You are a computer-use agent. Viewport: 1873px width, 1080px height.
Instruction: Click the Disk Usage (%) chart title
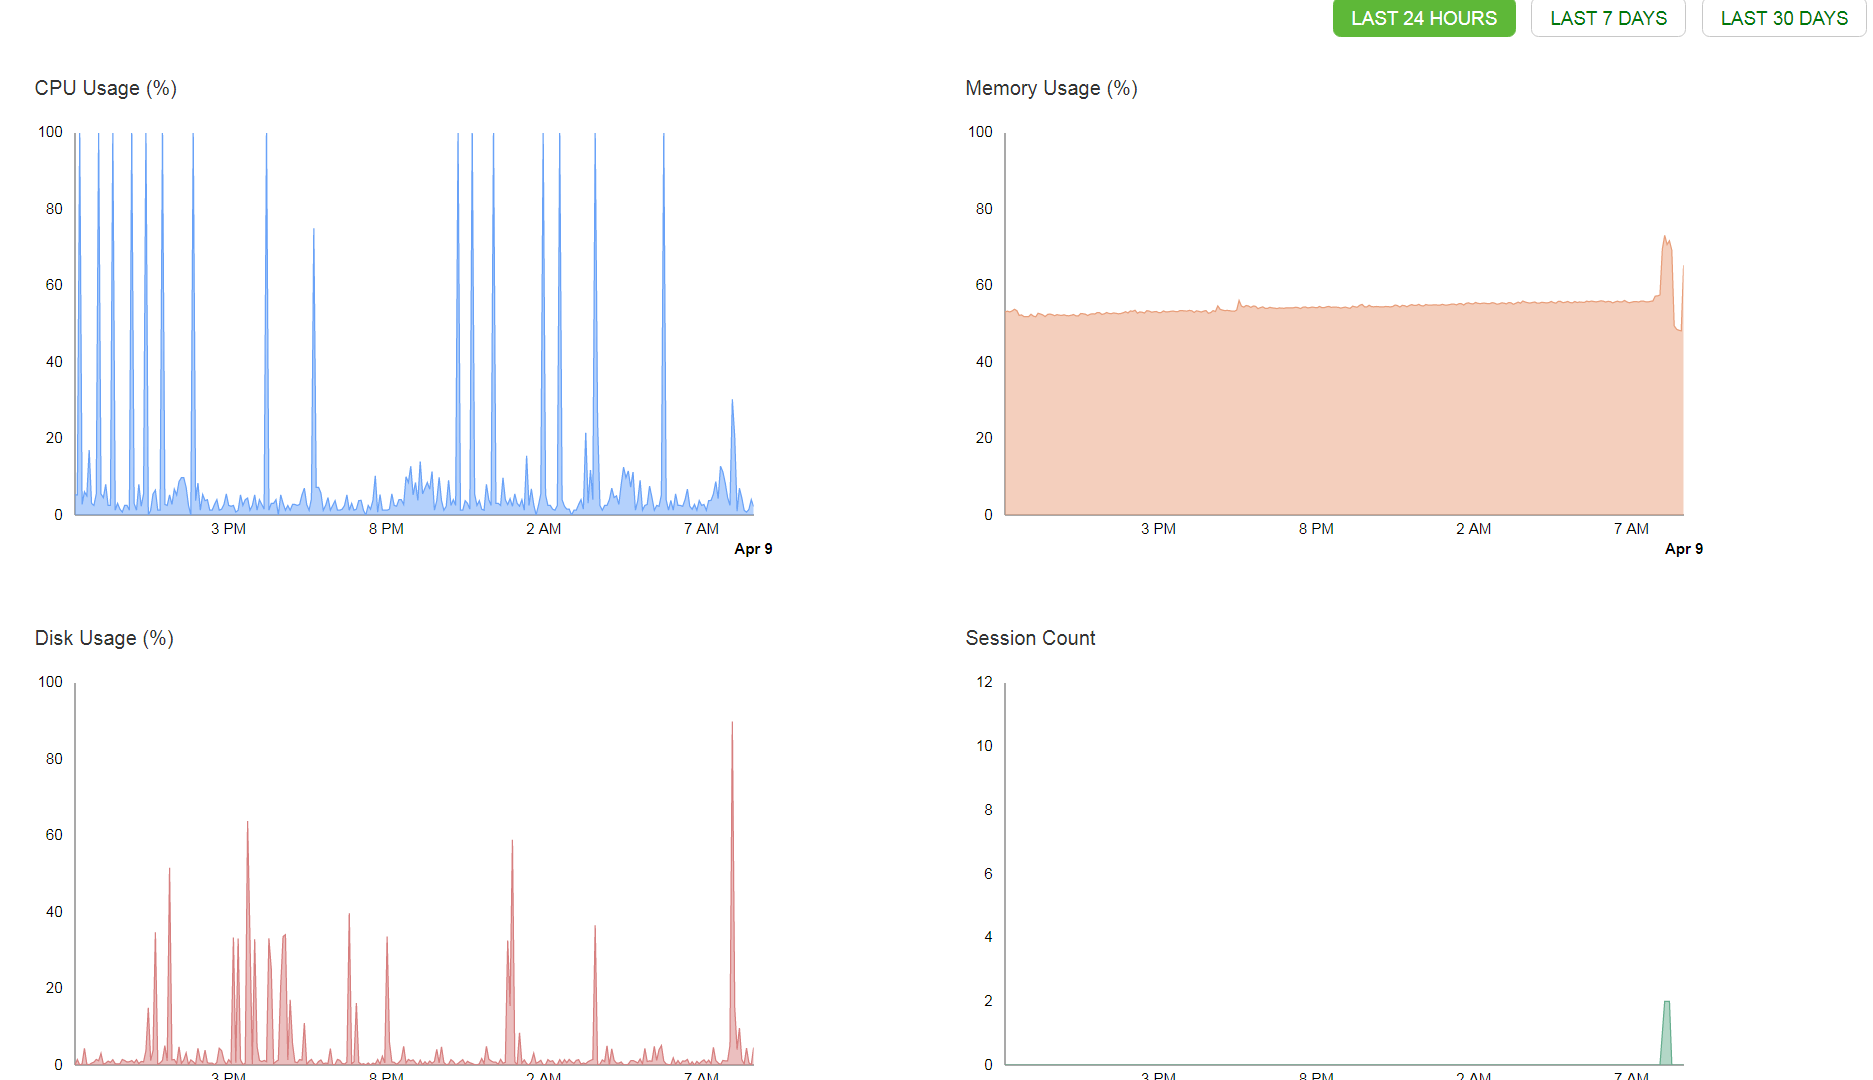[104, 638]
